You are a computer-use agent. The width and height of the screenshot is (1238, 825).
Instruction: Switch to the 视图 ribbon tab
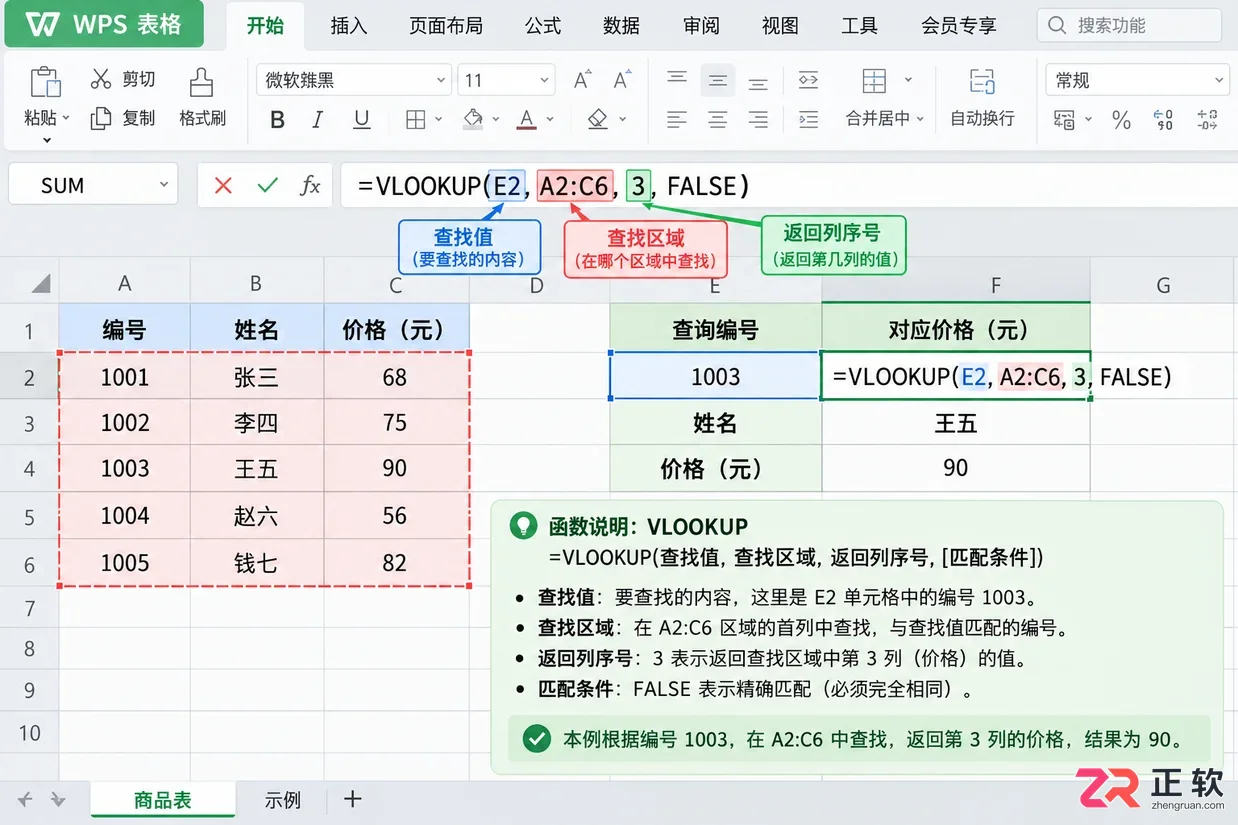coord(780,26)
